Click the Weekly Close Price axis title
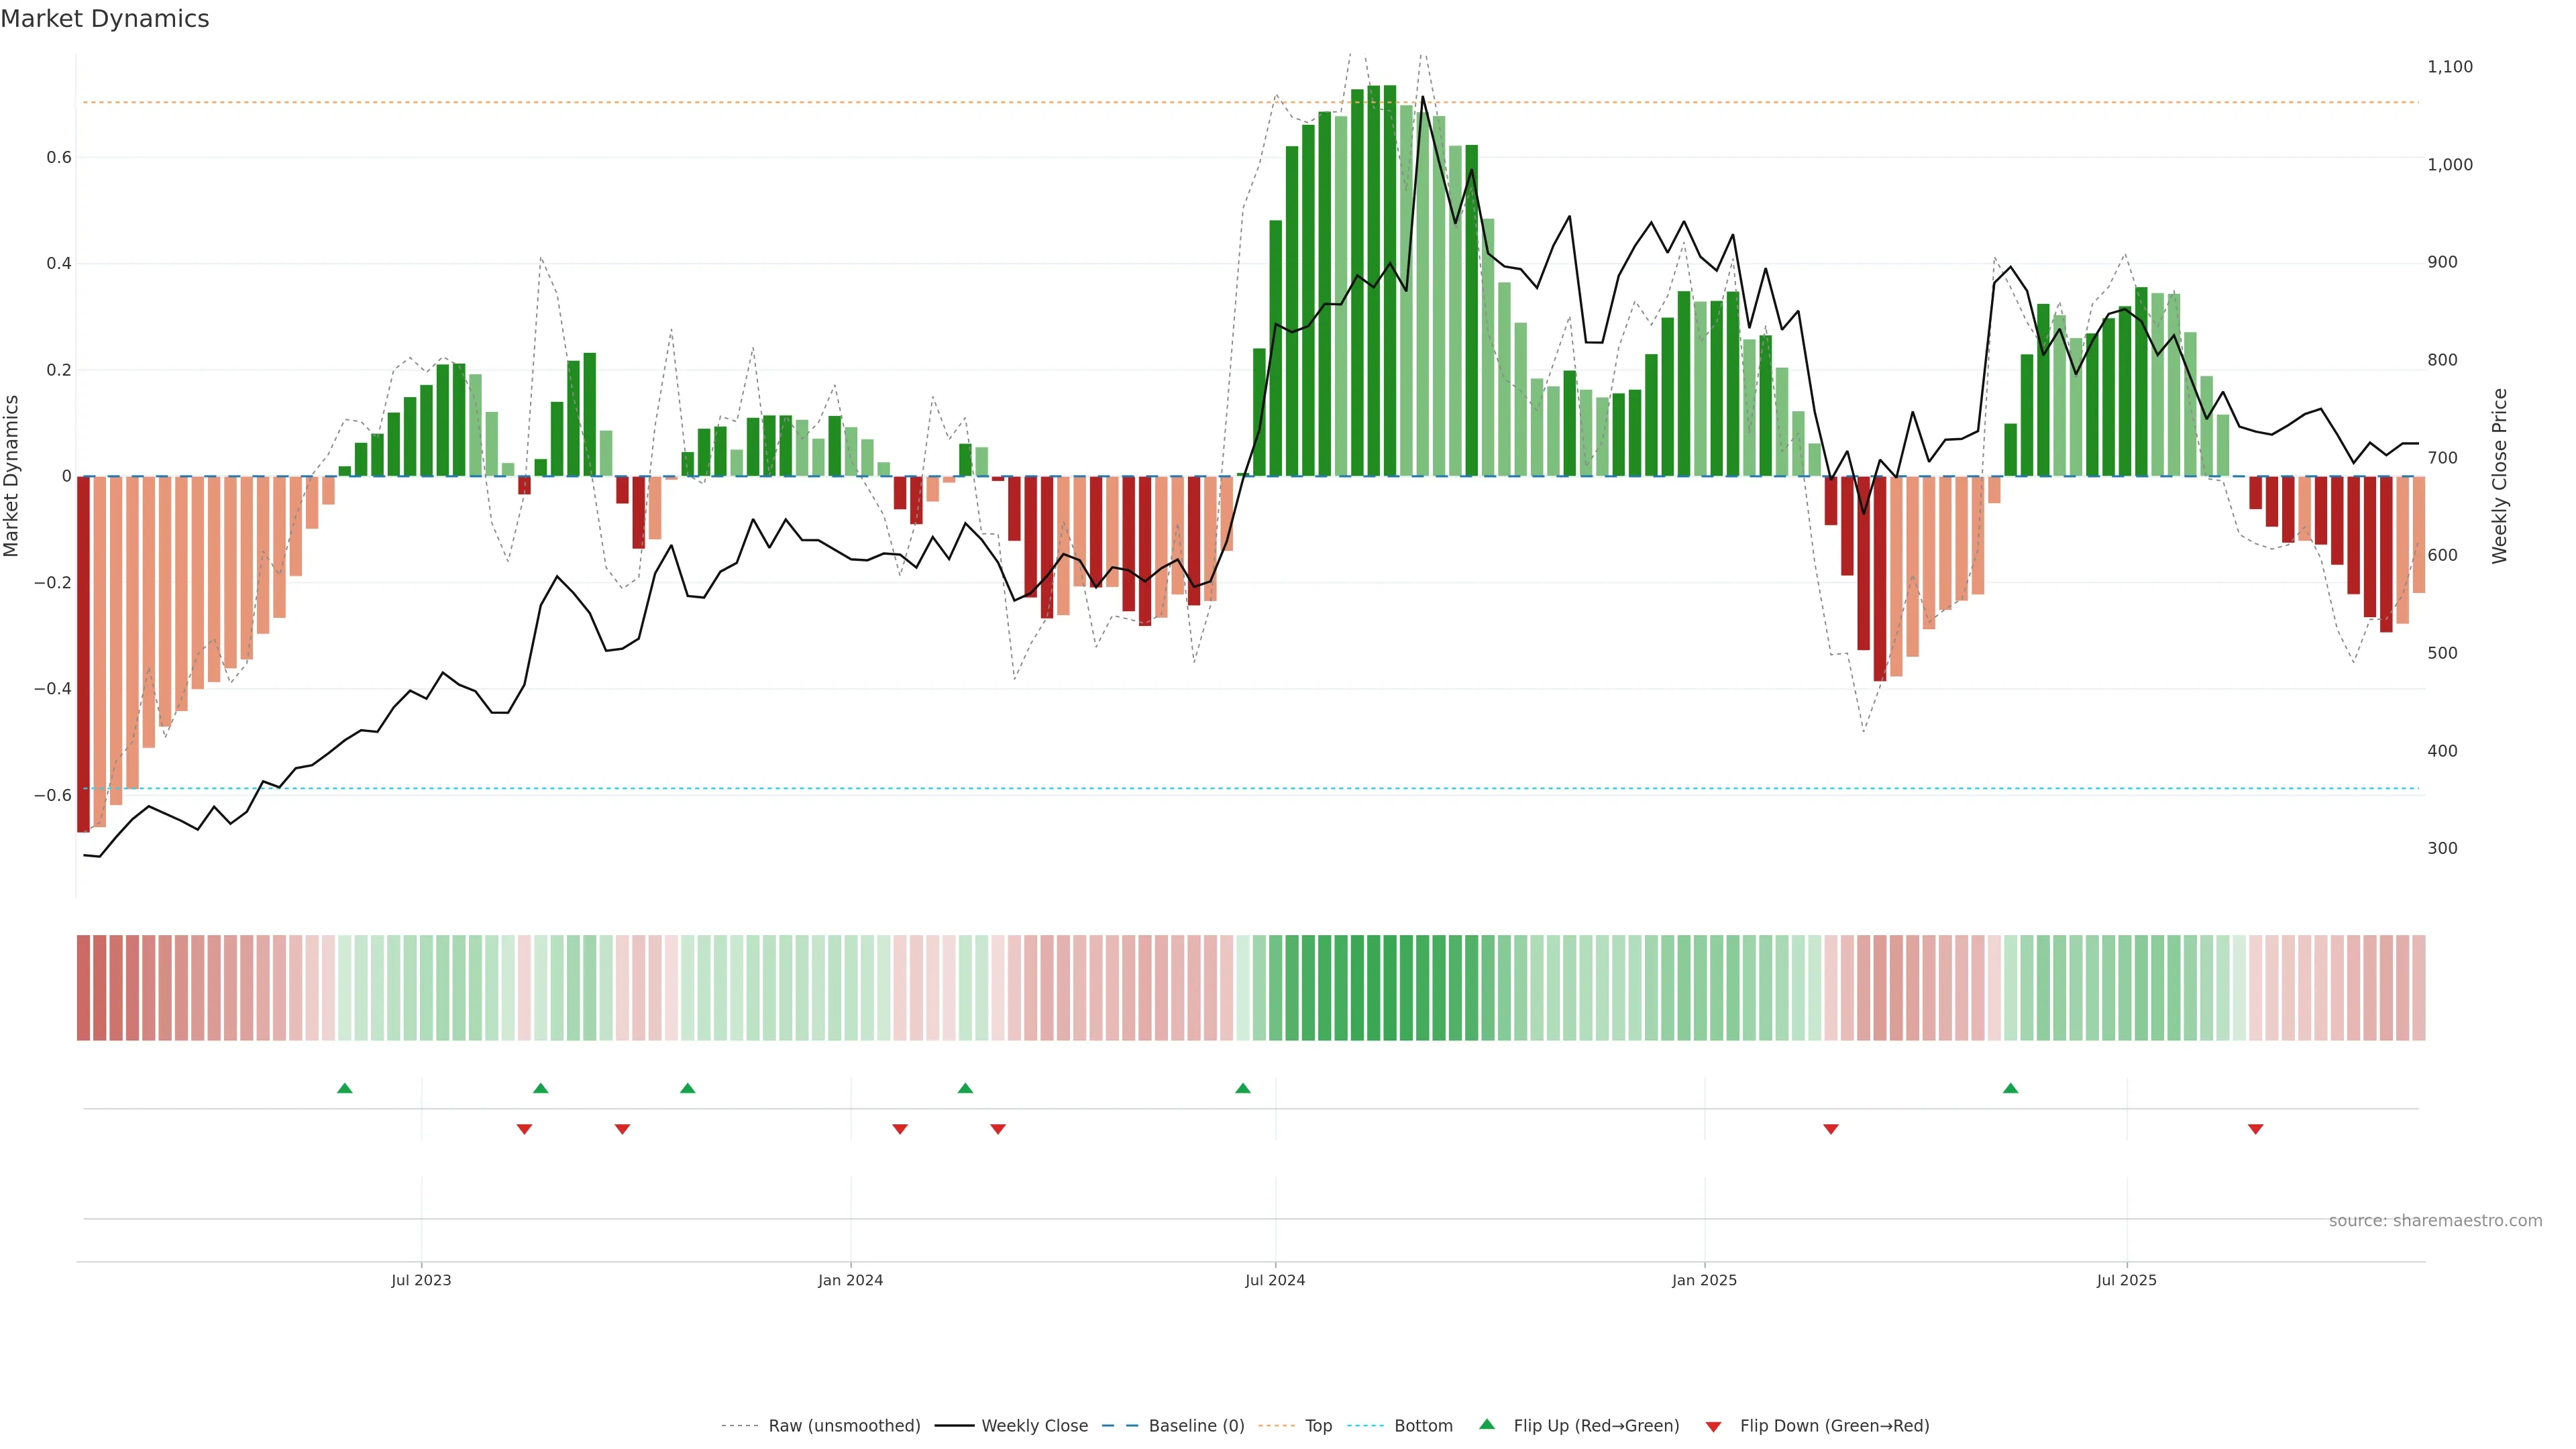The image size is (2576, 1449). (2500, 476)
